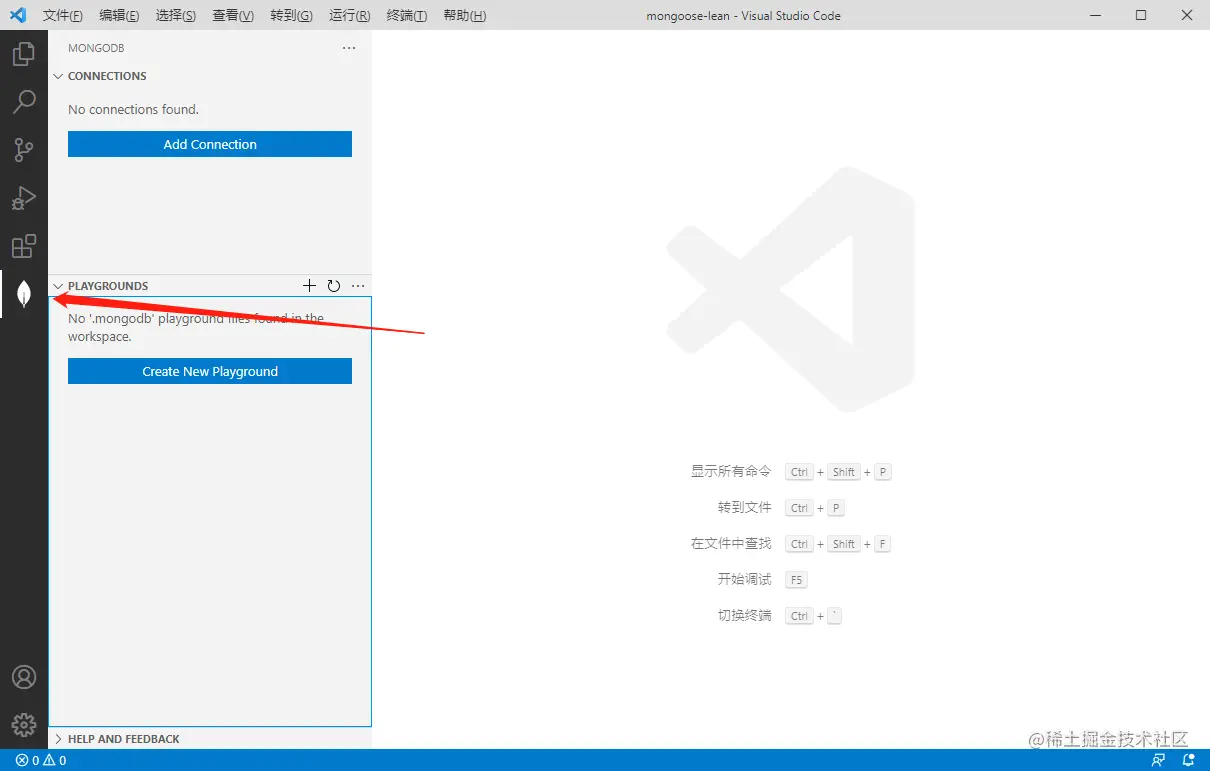Click the Create New Playground button
The width and height of the screenshot is (1210, 771).
[x=209, y=371]
